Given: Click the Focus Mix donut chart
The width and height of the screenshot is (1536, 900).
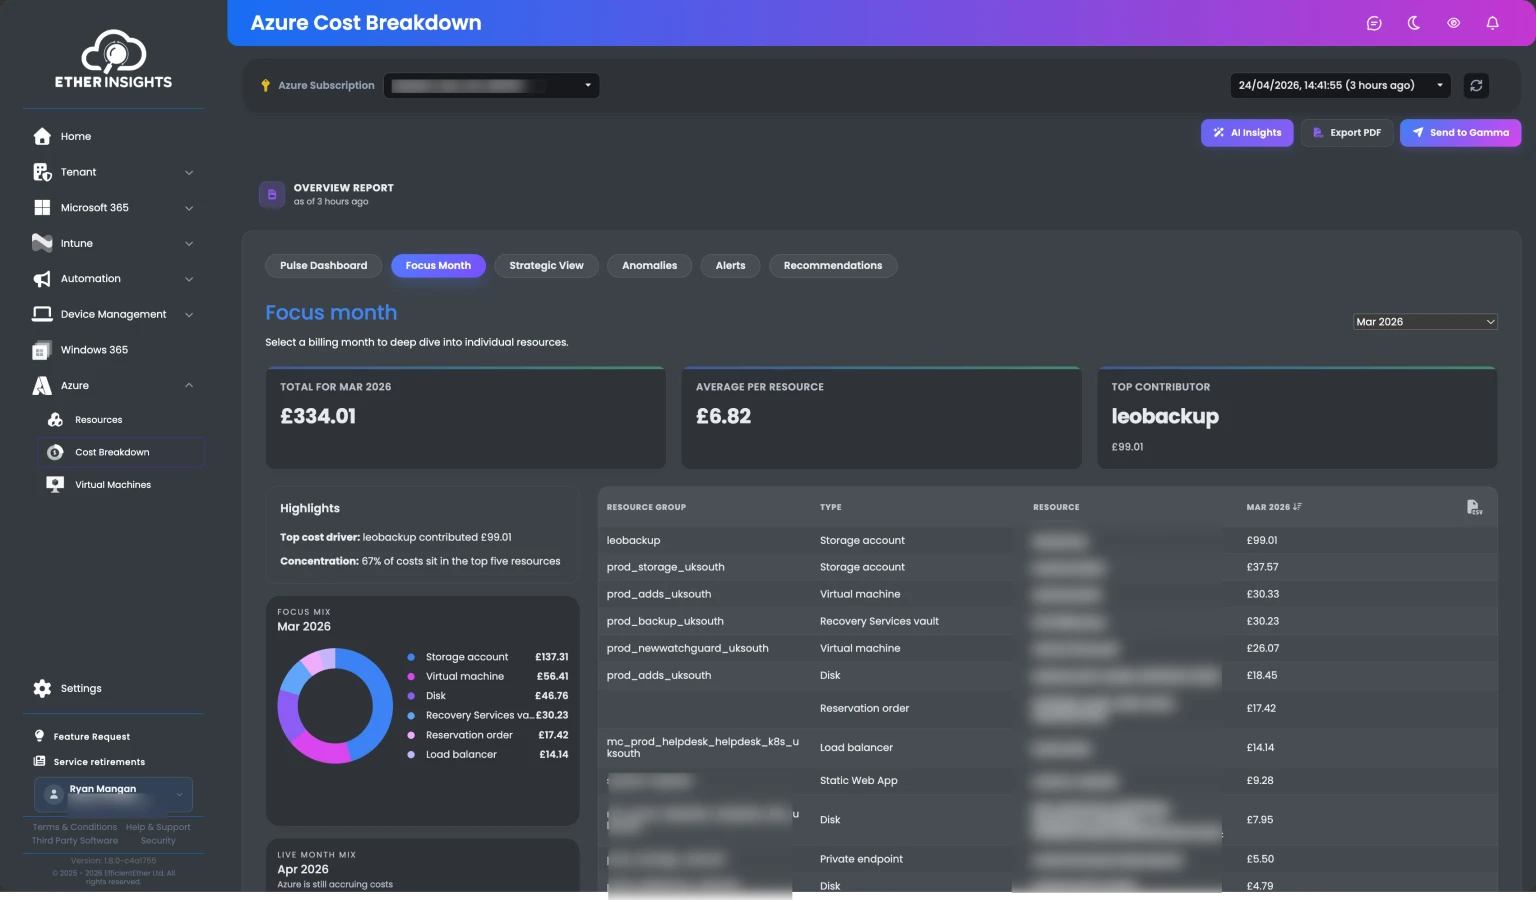Looking at the screenshot, I should 335,706.
